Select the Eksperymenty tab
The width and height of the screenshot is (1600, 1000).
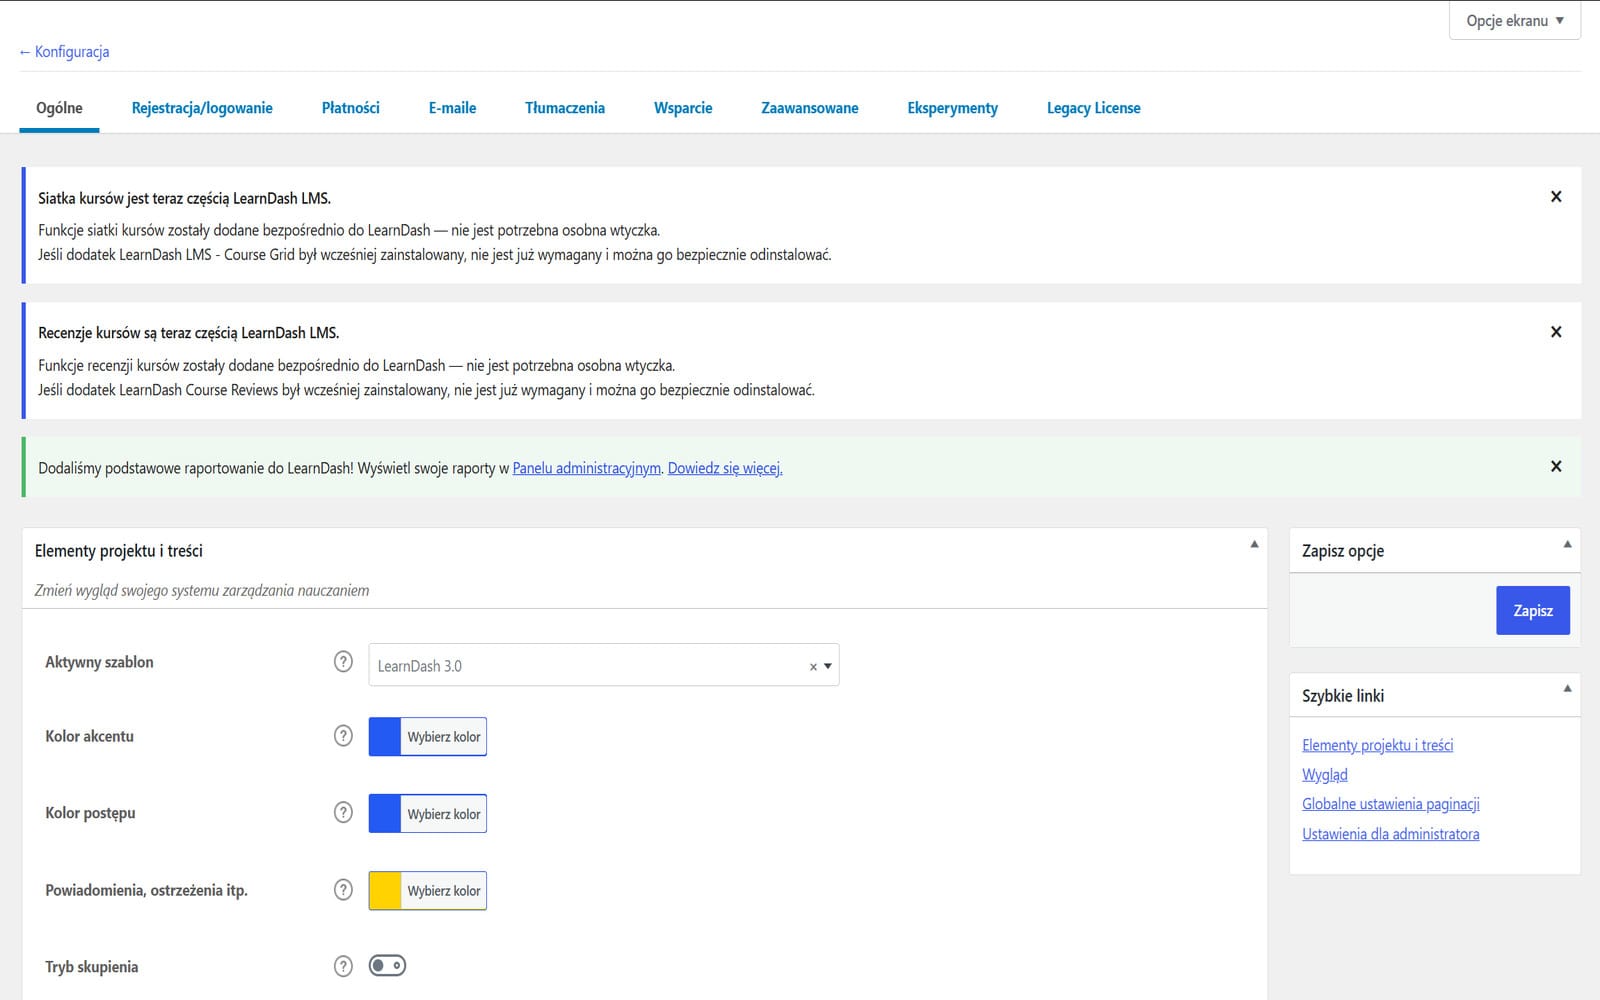coord(953,108)
